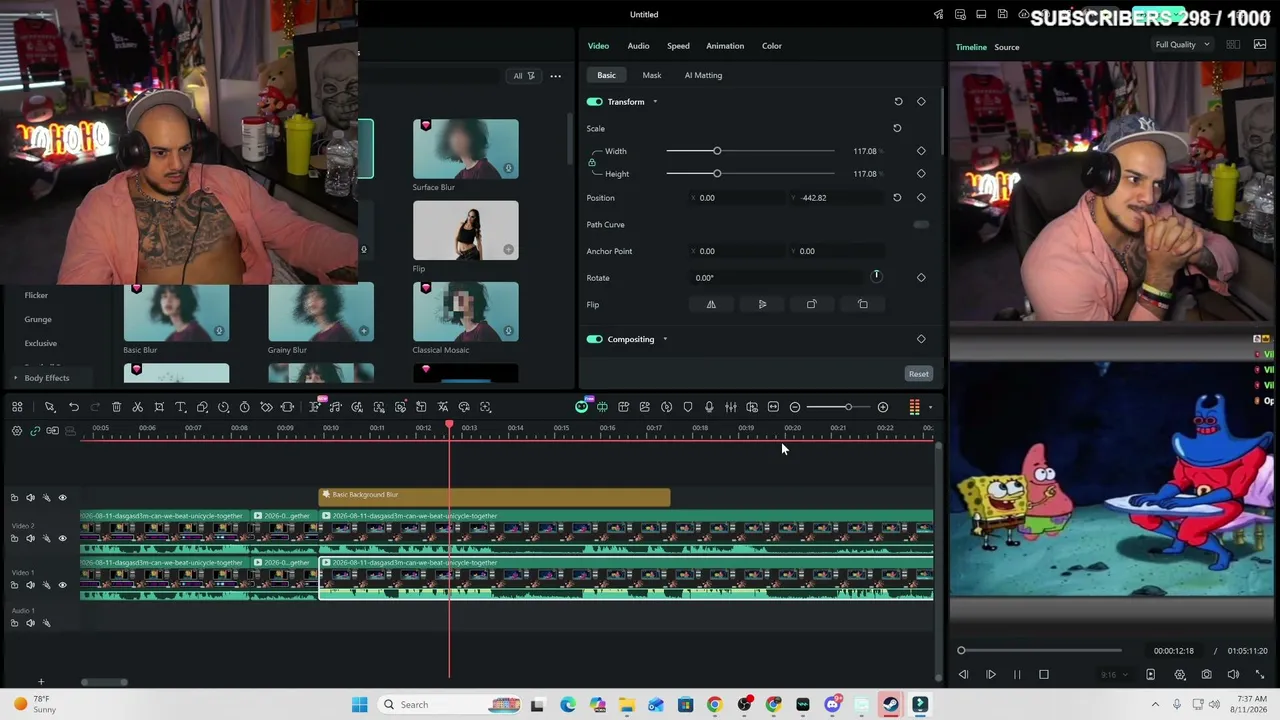Split the clip with scissors tool
Screen dimensions: 1280x720
(138, 407)
